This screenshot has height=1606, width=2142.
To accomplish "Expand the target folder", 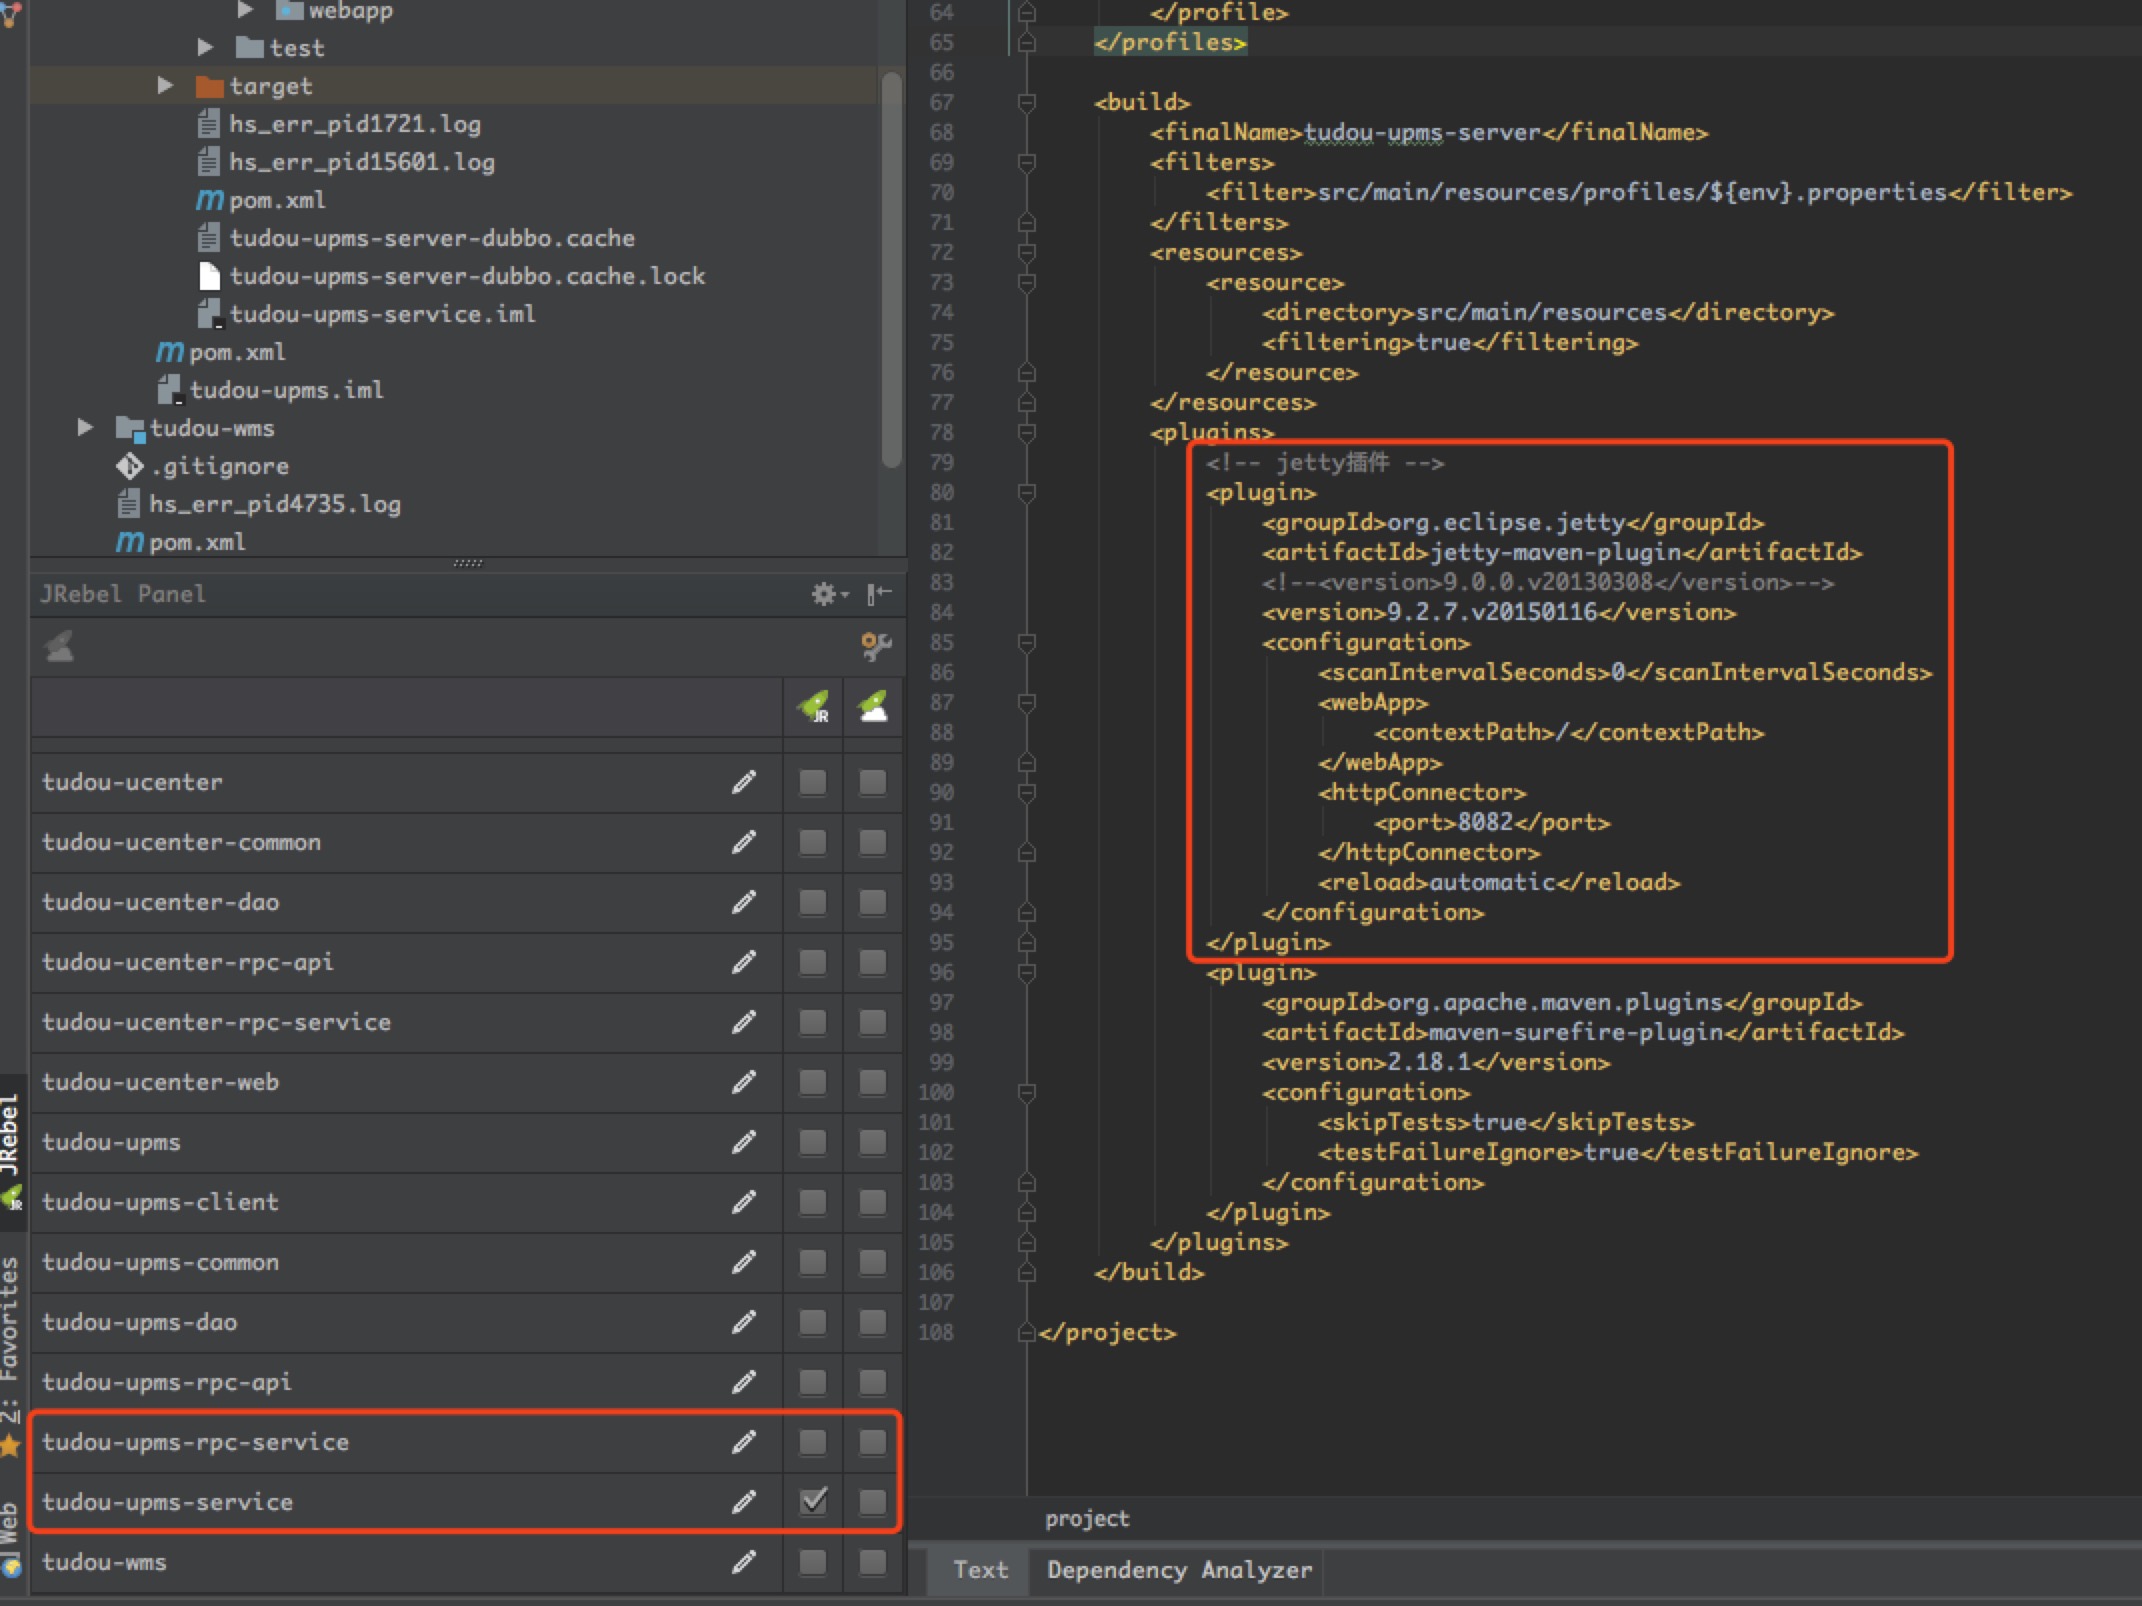I will (165, 86).
